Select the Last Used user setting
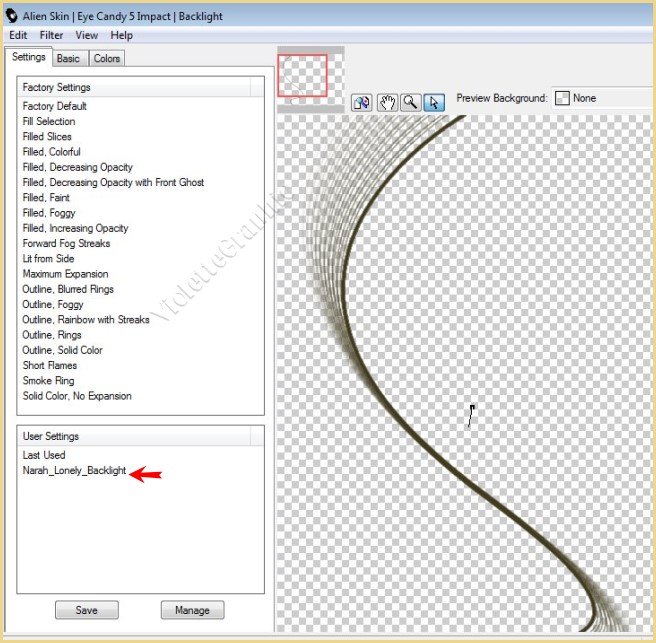This screenshot has width=656, height=643. [44, 455]
